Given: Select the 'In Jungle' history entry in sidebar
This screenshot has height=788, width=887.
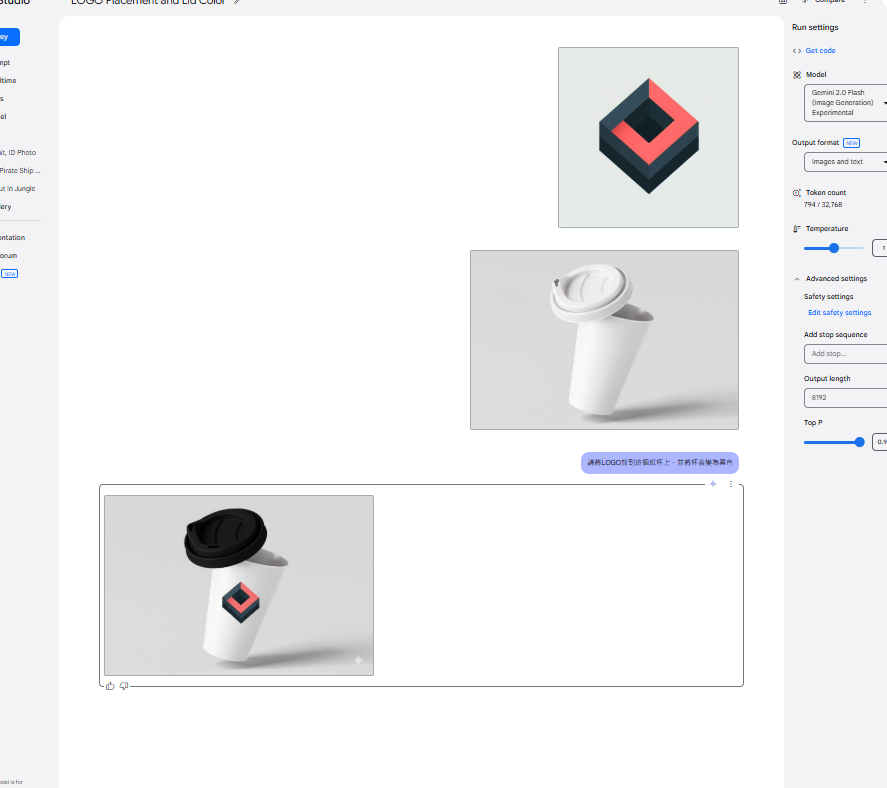Looking at the screenshot, I should (18, 189).
